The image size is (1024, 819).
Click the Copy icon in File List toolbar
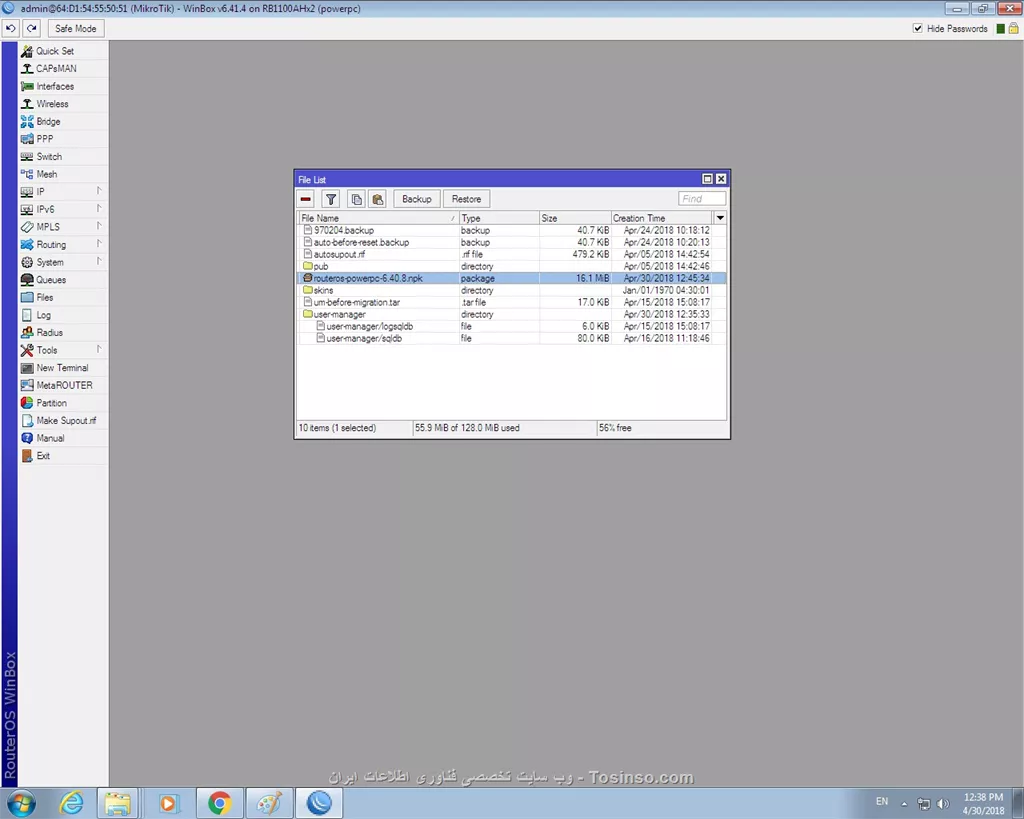click(x=357, y=199)
